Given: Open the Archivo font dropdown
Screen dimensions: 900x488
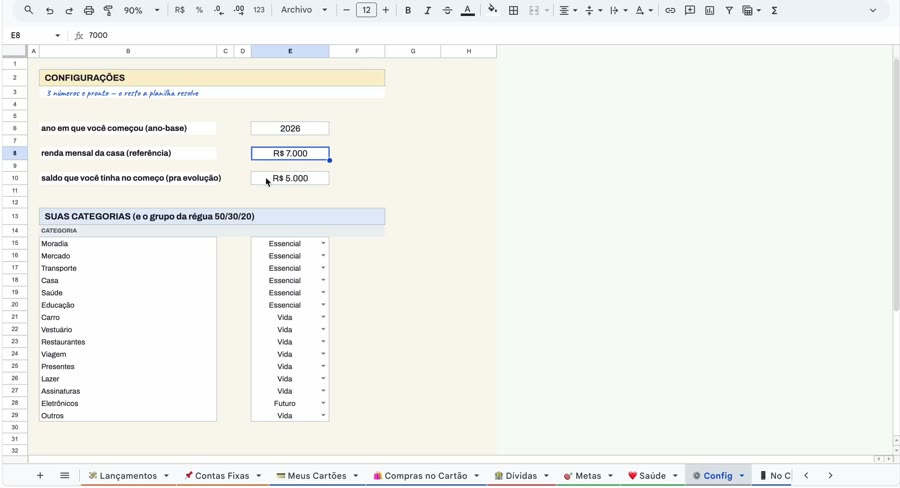Looking at the screenshot, I should tap(304, 10).
